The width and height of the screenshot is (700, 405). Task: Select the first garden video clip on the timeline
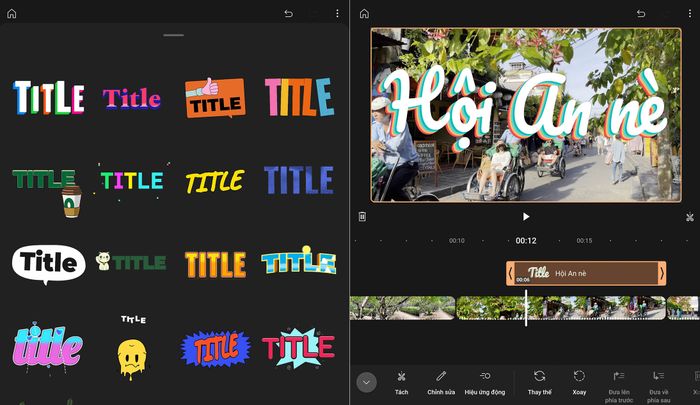[x=402, y=308]
